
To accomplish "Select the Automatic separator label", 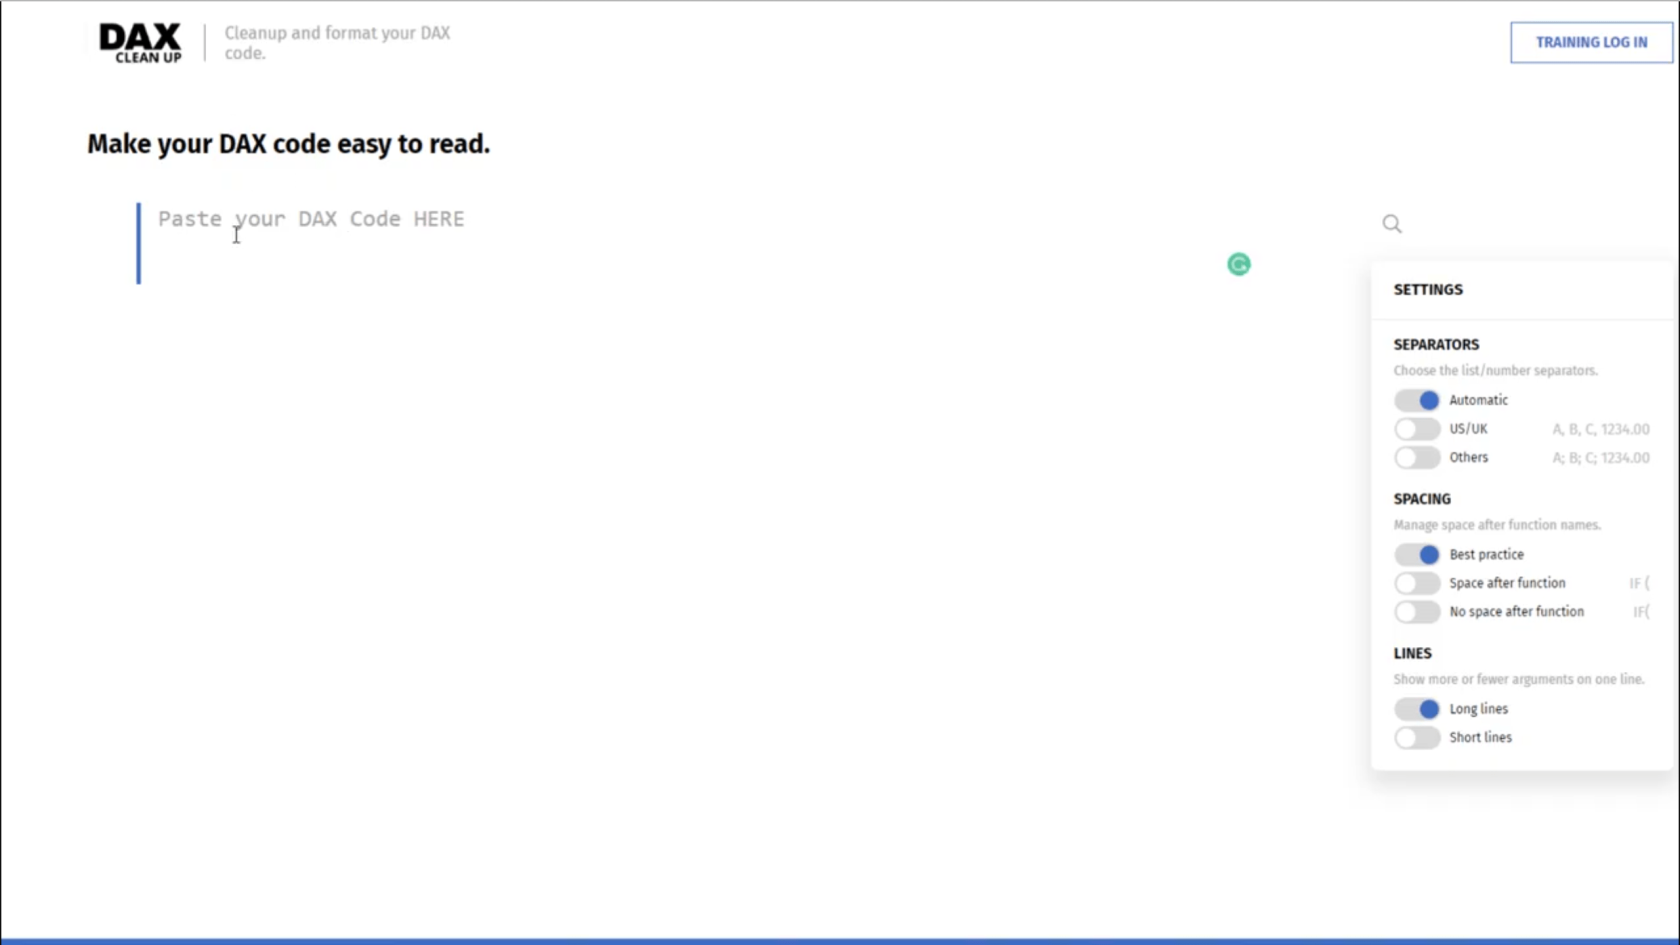I will pos(1478,400).
